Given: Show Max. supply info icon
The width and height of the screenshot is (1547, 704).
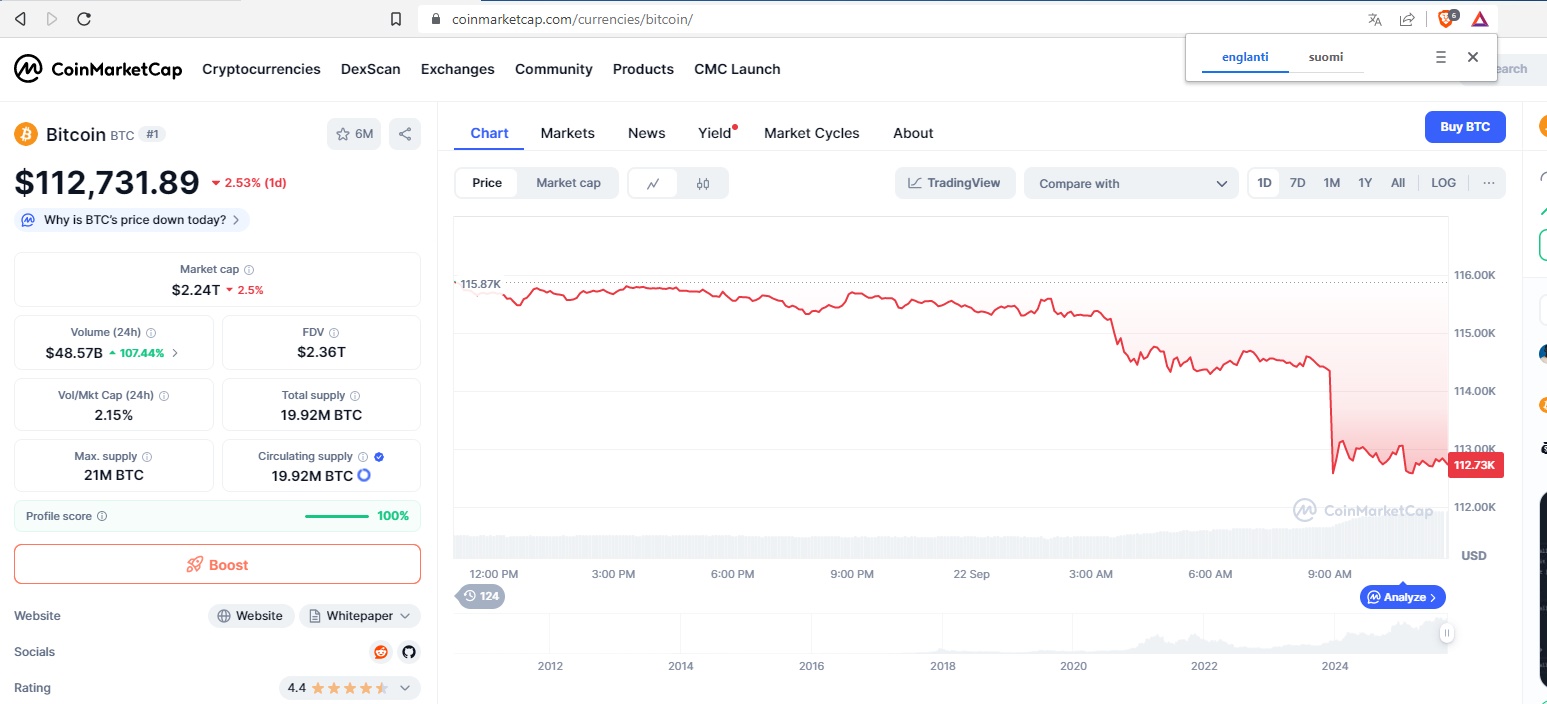Looking at the screenshot, I should tap(147, 457).
